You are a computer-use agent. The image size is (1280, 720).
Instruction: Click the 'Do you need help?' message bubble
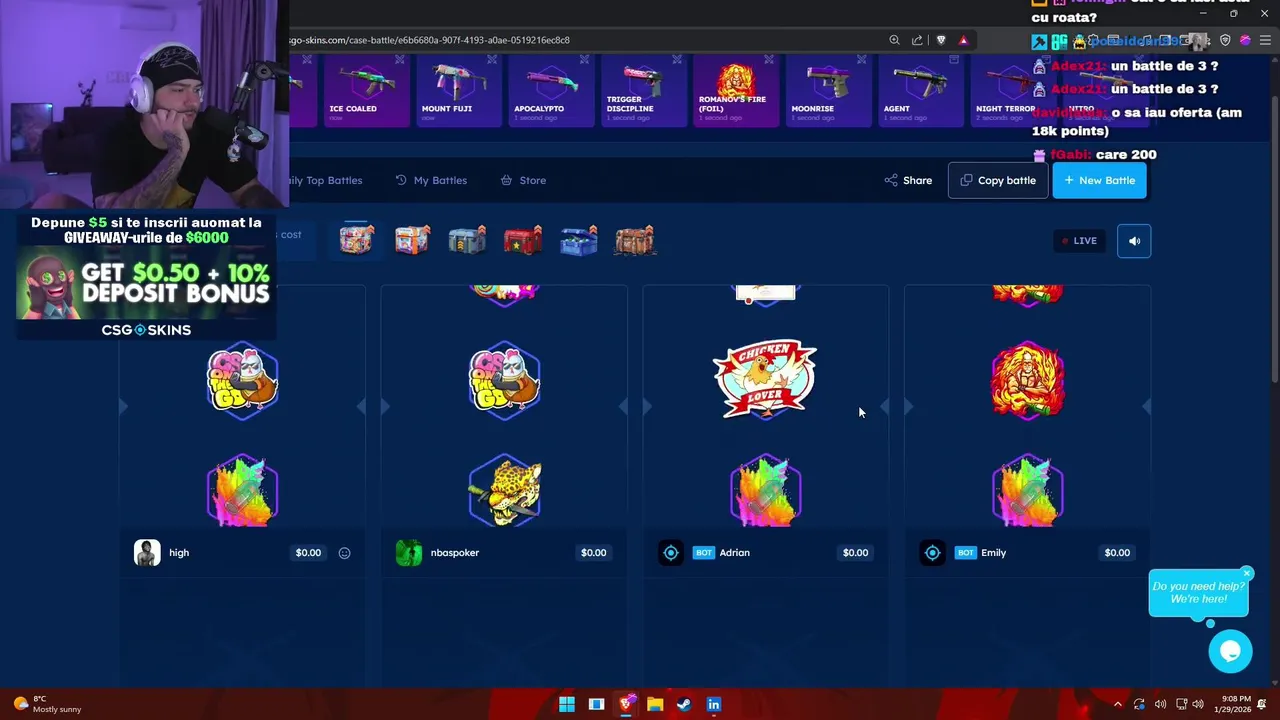click(x=1198, y=593)
